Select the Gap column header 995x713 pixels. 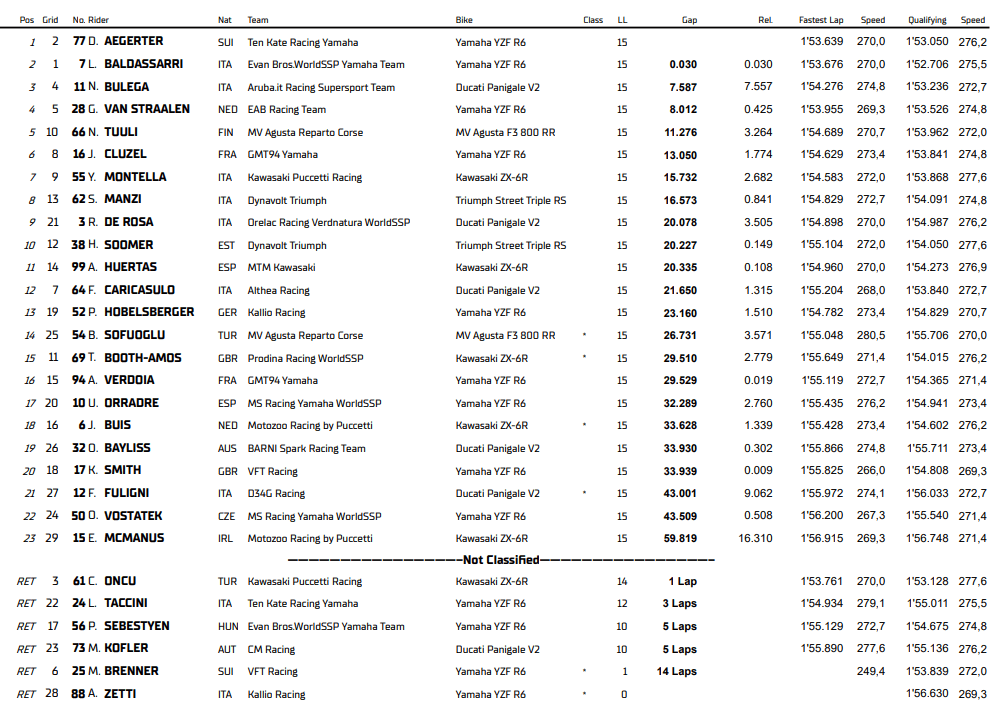(689, 19)
